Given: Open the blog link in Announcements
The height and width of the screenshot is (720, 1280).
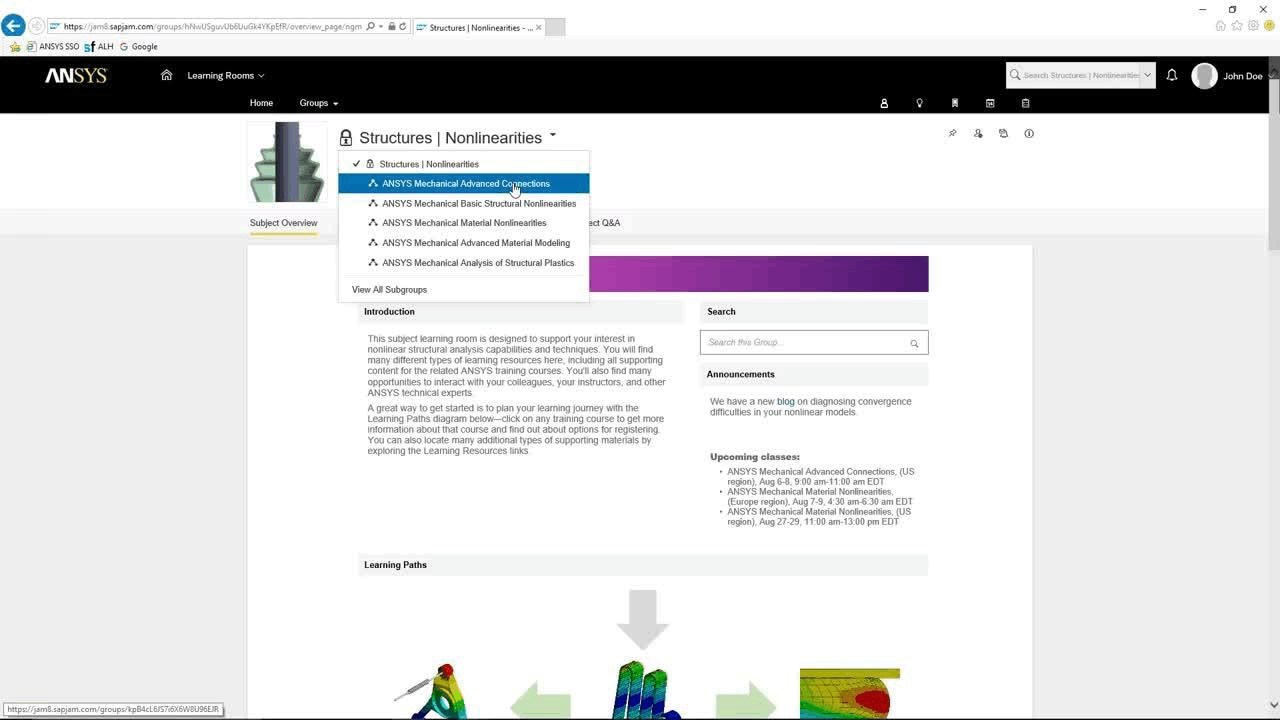Looking at the screenshot, I should pos(786,402).
